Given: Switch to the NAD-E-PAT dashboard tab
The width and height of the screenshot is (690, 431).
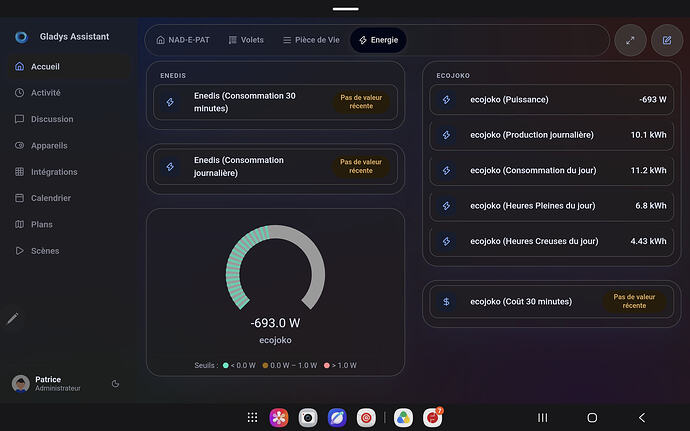Looking at the screenshot, I should coord(183,40).
